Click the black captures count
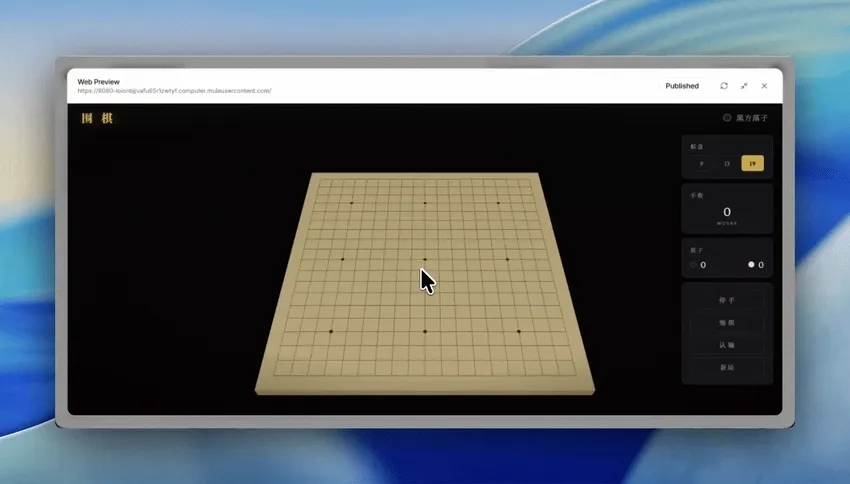The width and height of the screenshot is (850, 484). point(703,265)
